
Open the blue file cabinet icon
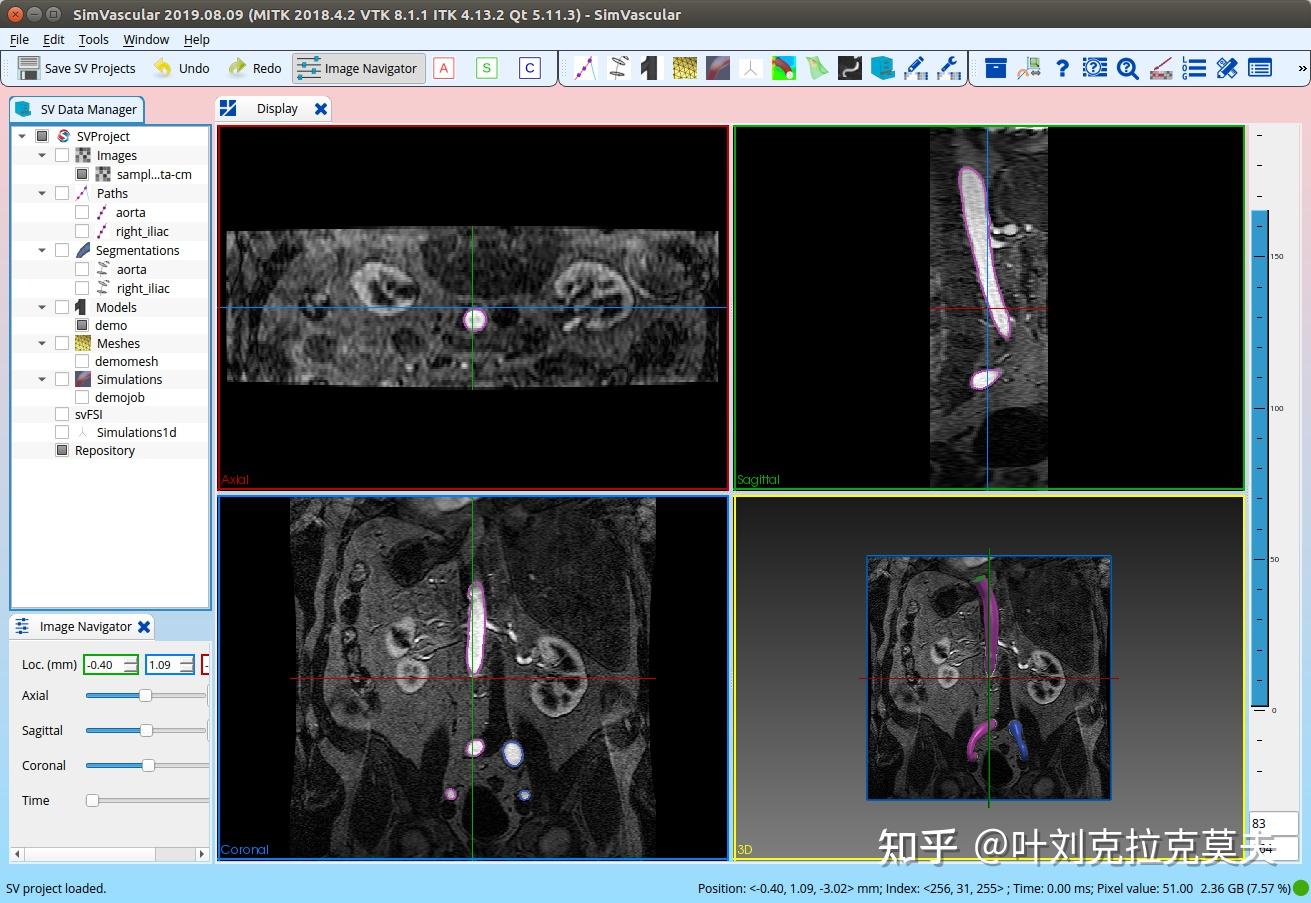[x=883, y=68]
